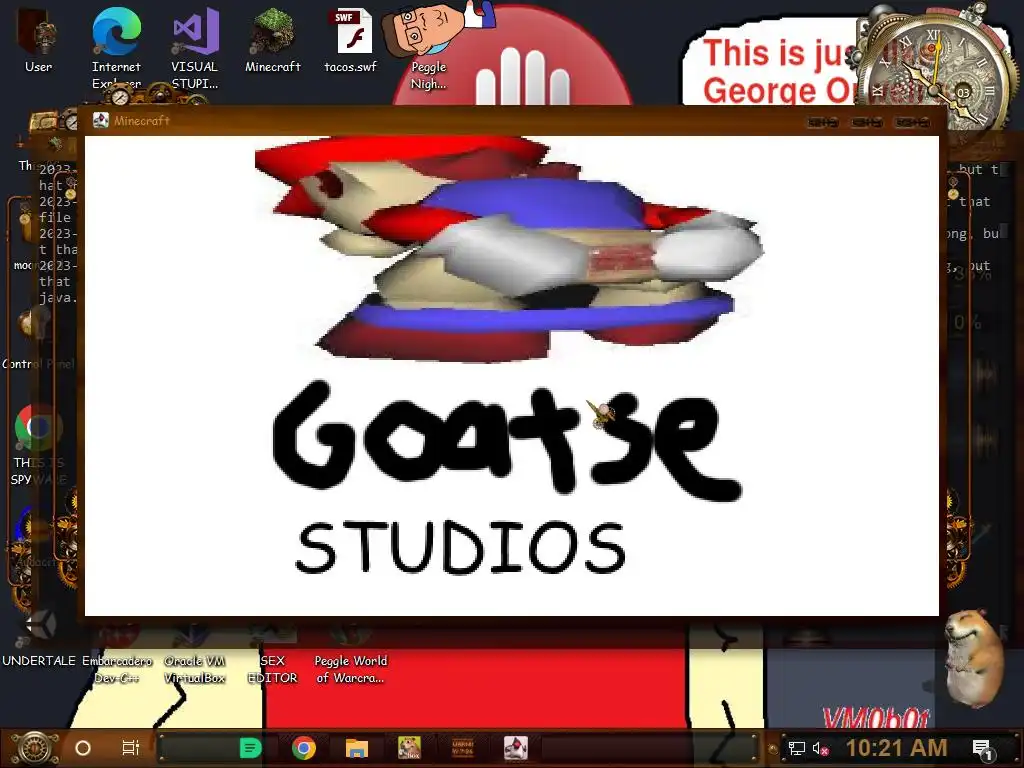Open the notification center icon
The width and height of the screenshot is (1024, 768).
[x=982, y=749]
